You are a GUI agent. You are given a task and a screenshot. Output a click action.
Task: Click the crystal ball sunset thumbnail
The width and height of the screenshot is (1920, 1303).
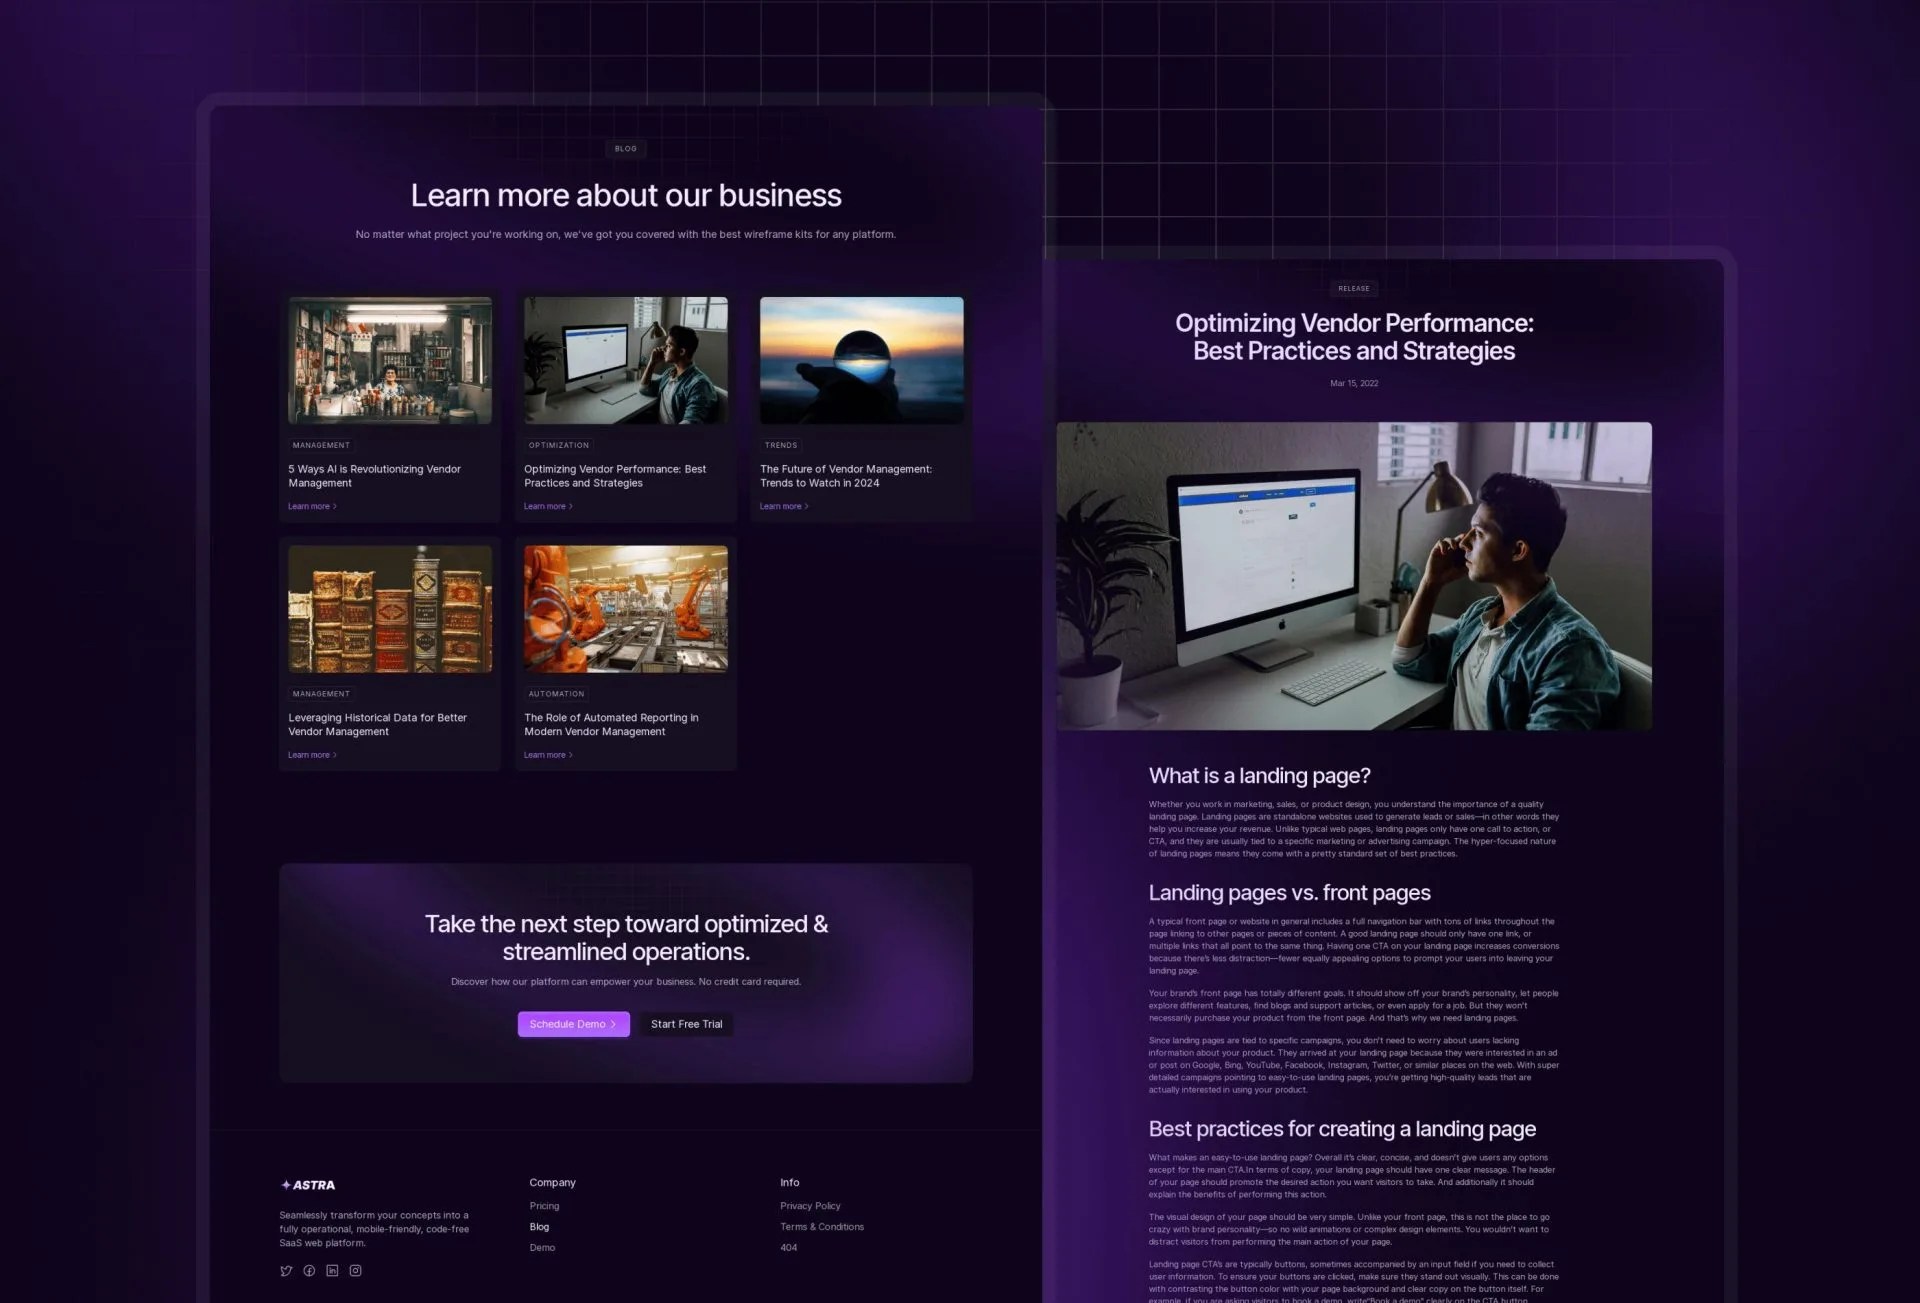(x=861, y=360)
